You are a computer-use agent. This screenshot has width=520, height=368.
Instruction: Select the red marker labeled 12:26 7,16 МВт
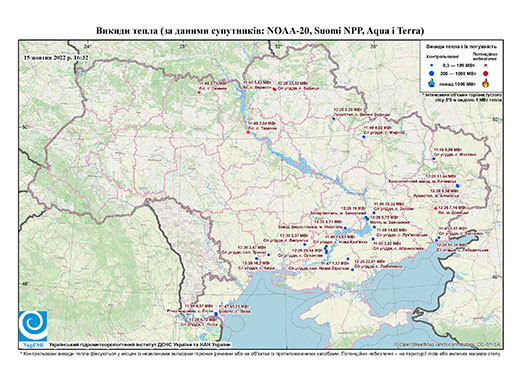pos(435,208)
